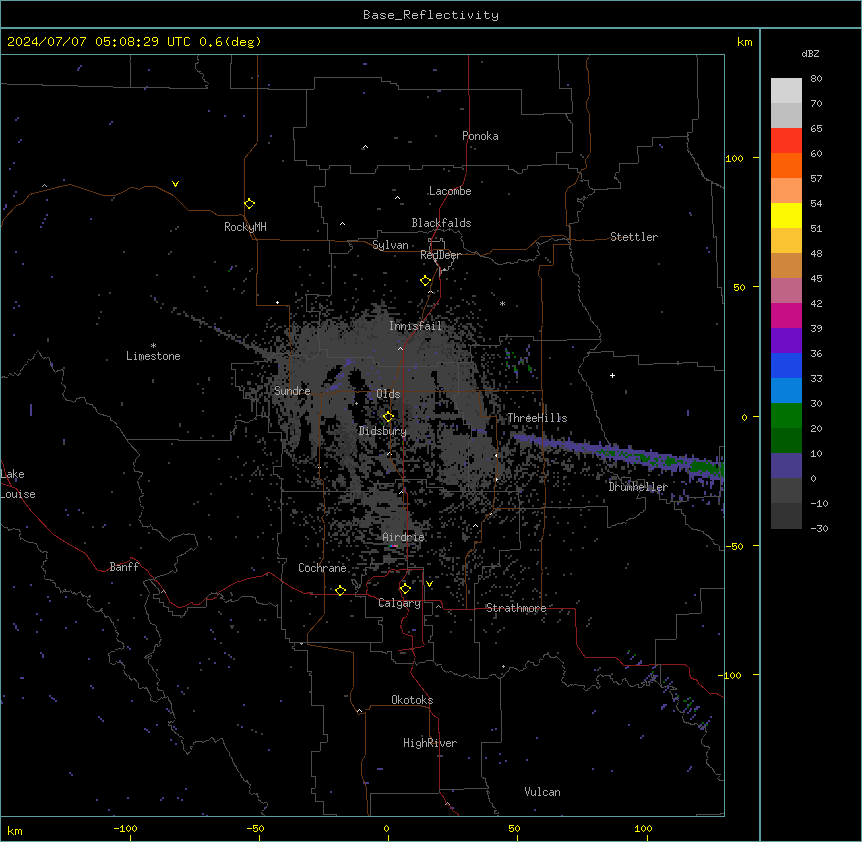Select yellow diamond marker between Olds and Didsbury
Viewport: 862px width, 842px height.
[388, 416]
